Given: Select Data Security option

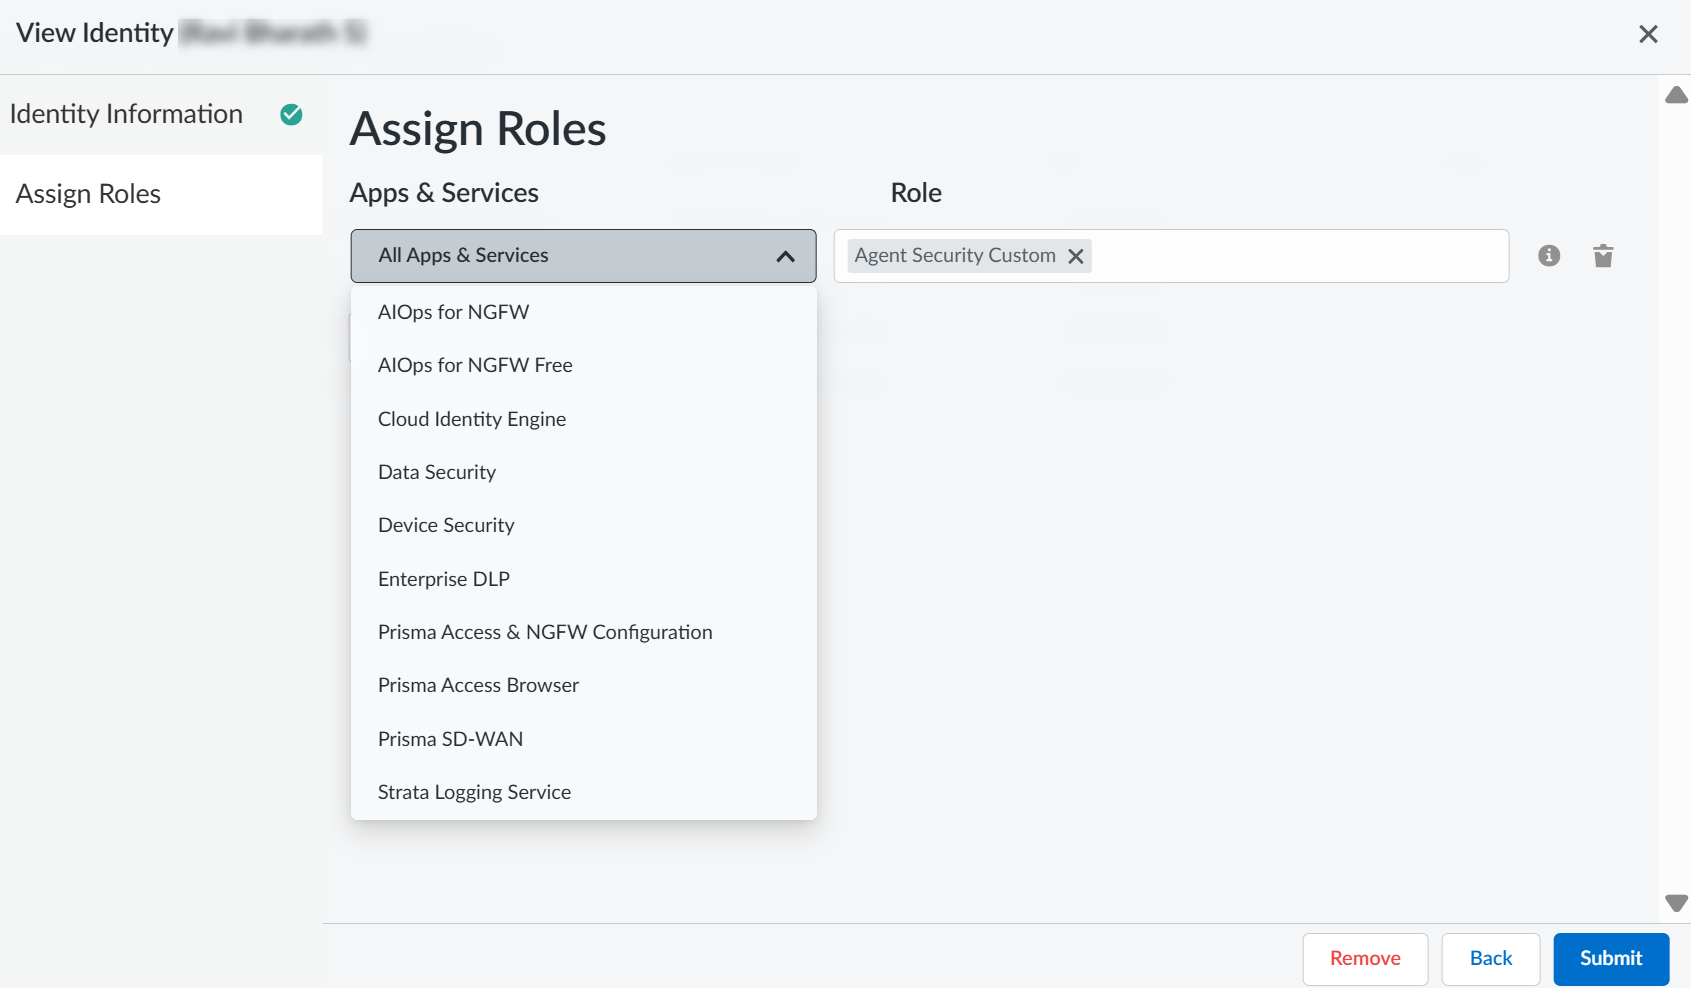Looking at the screenshot, I should (437, 472).
